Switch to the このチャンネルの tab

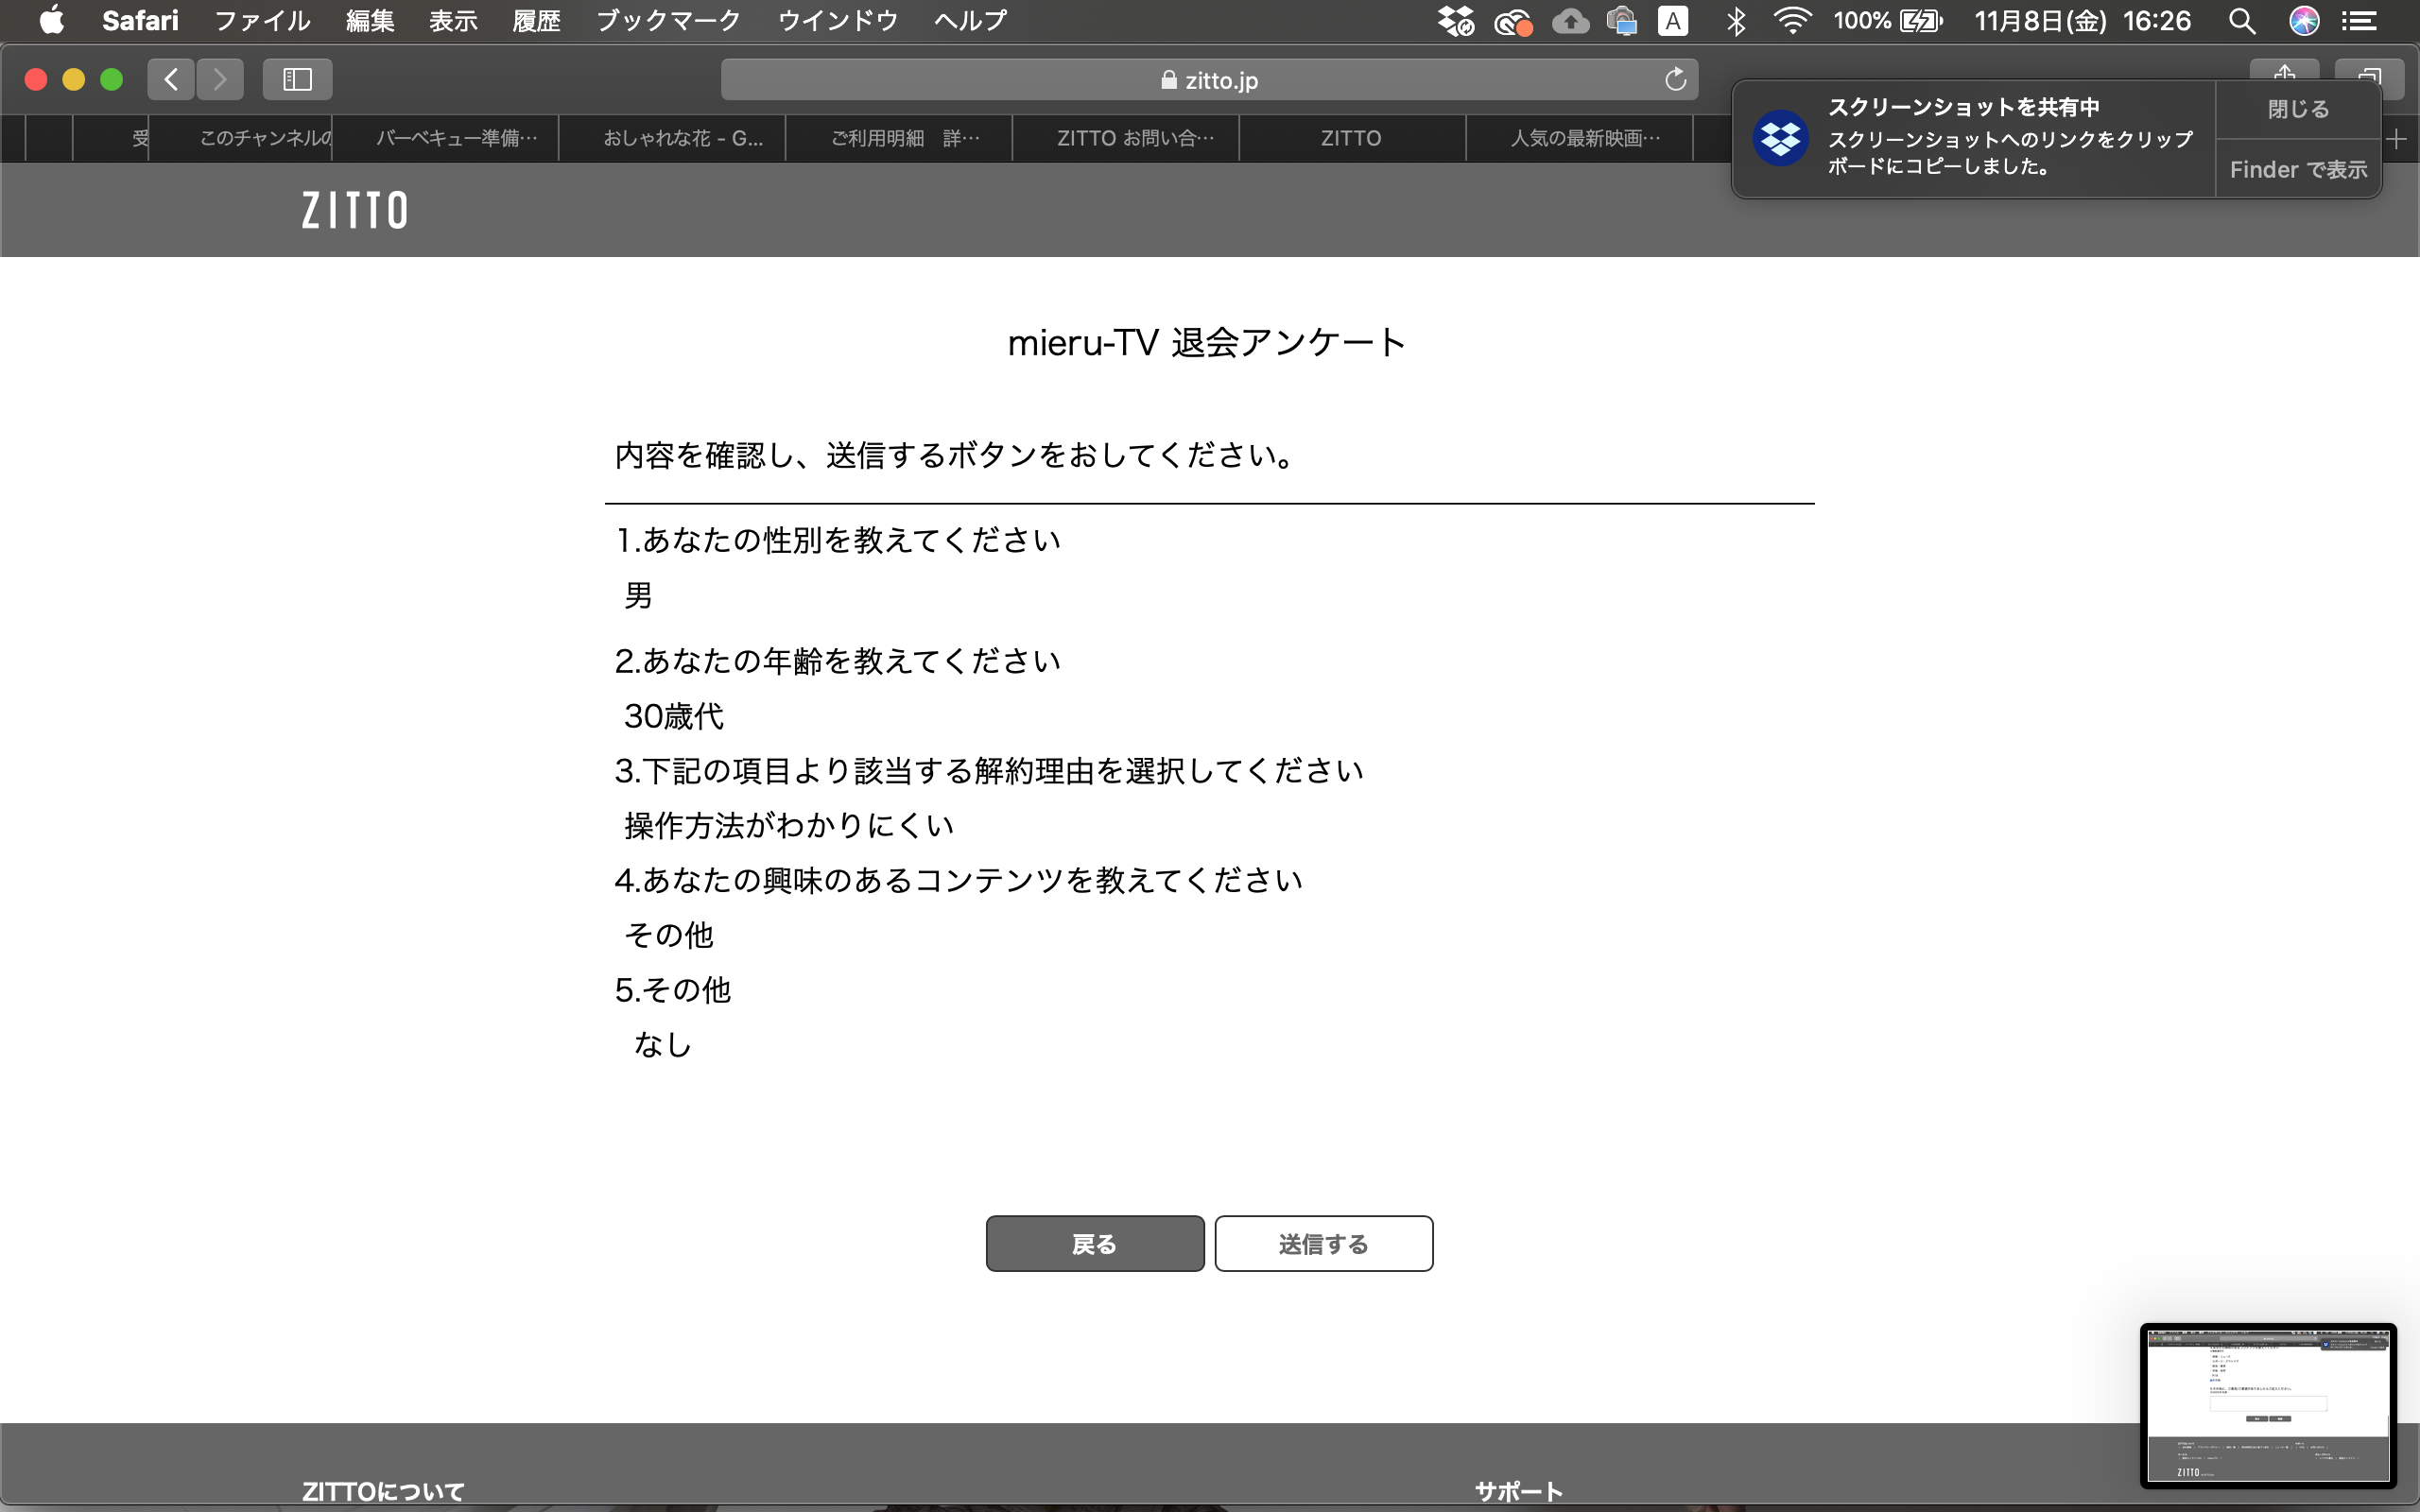241,138
